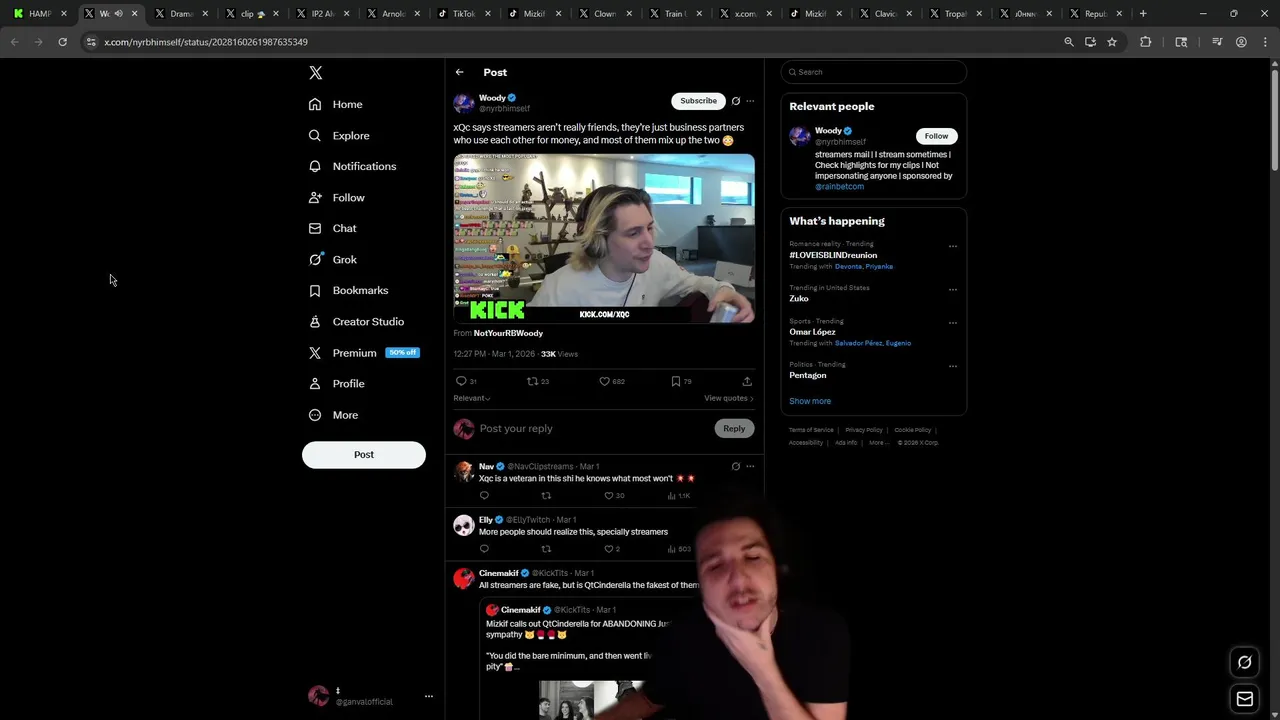
Task: Reload the browser page
Action: 62,42
